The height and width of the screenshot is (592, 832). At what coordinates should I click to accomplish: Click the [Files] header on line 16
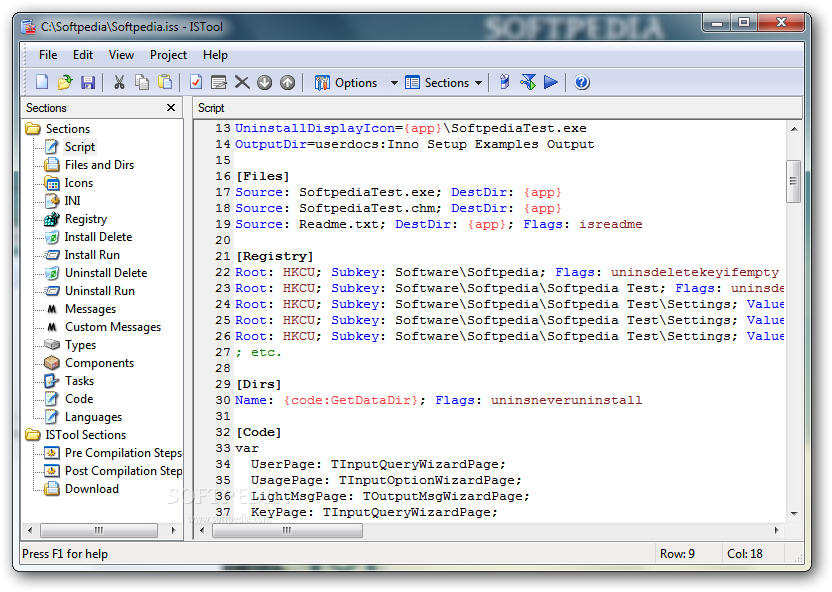[x=263, y=176]
